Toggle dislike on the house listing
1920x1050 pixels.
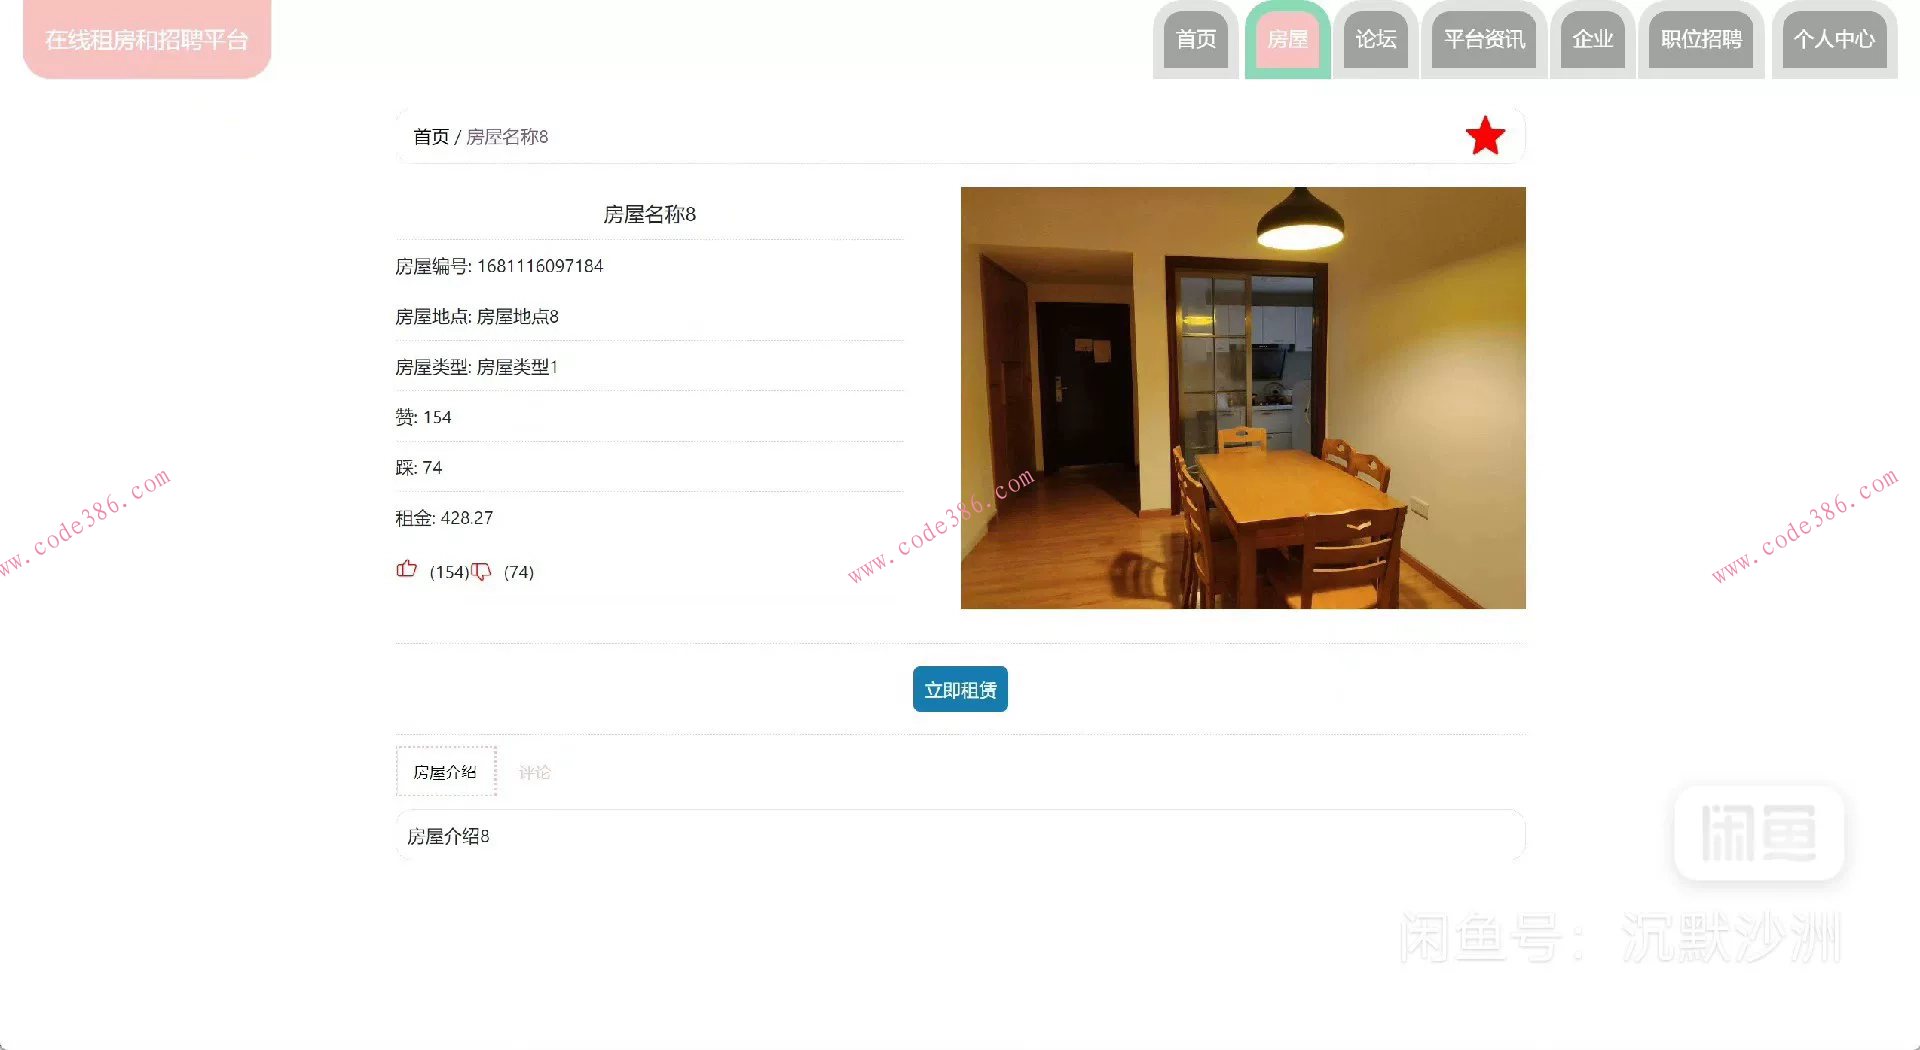482,572
